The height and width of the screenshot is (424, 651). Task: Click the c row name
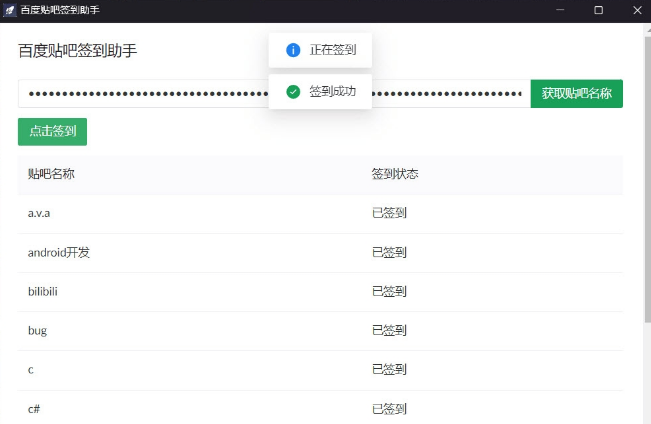point(31,370)
